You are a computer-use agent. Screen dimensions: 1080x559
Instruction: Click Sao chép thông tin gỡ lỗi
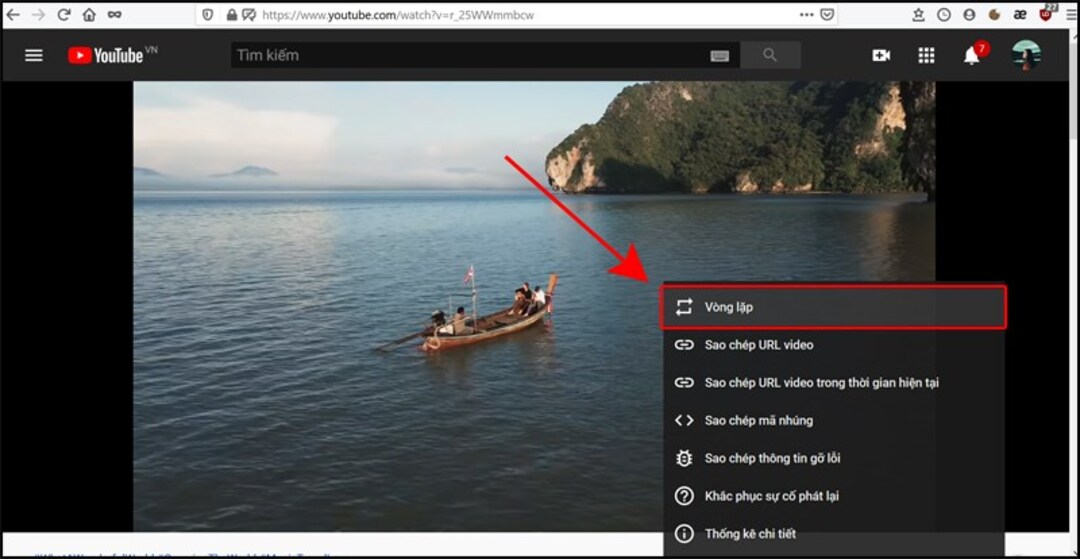tap(771, 459)
